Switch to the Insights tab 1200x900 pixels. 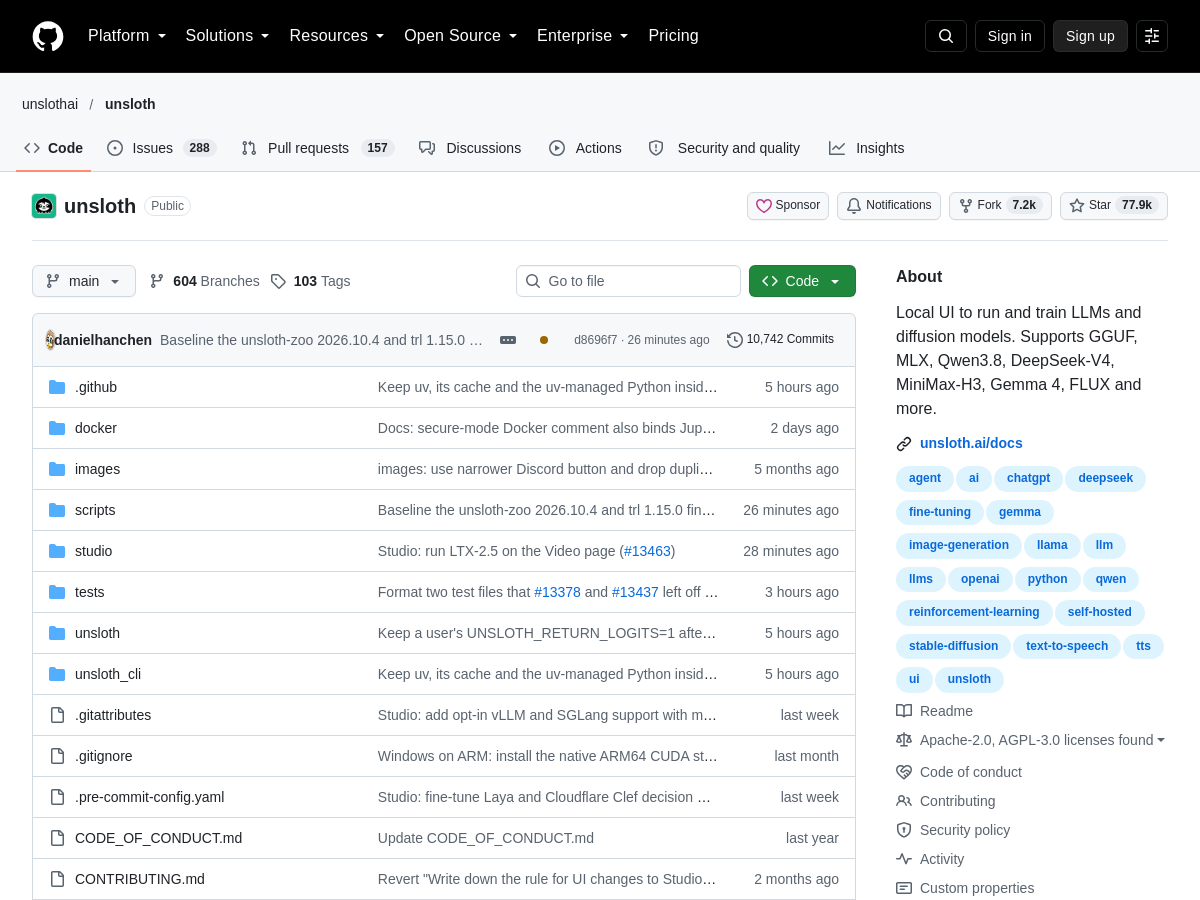click(866, 148)
